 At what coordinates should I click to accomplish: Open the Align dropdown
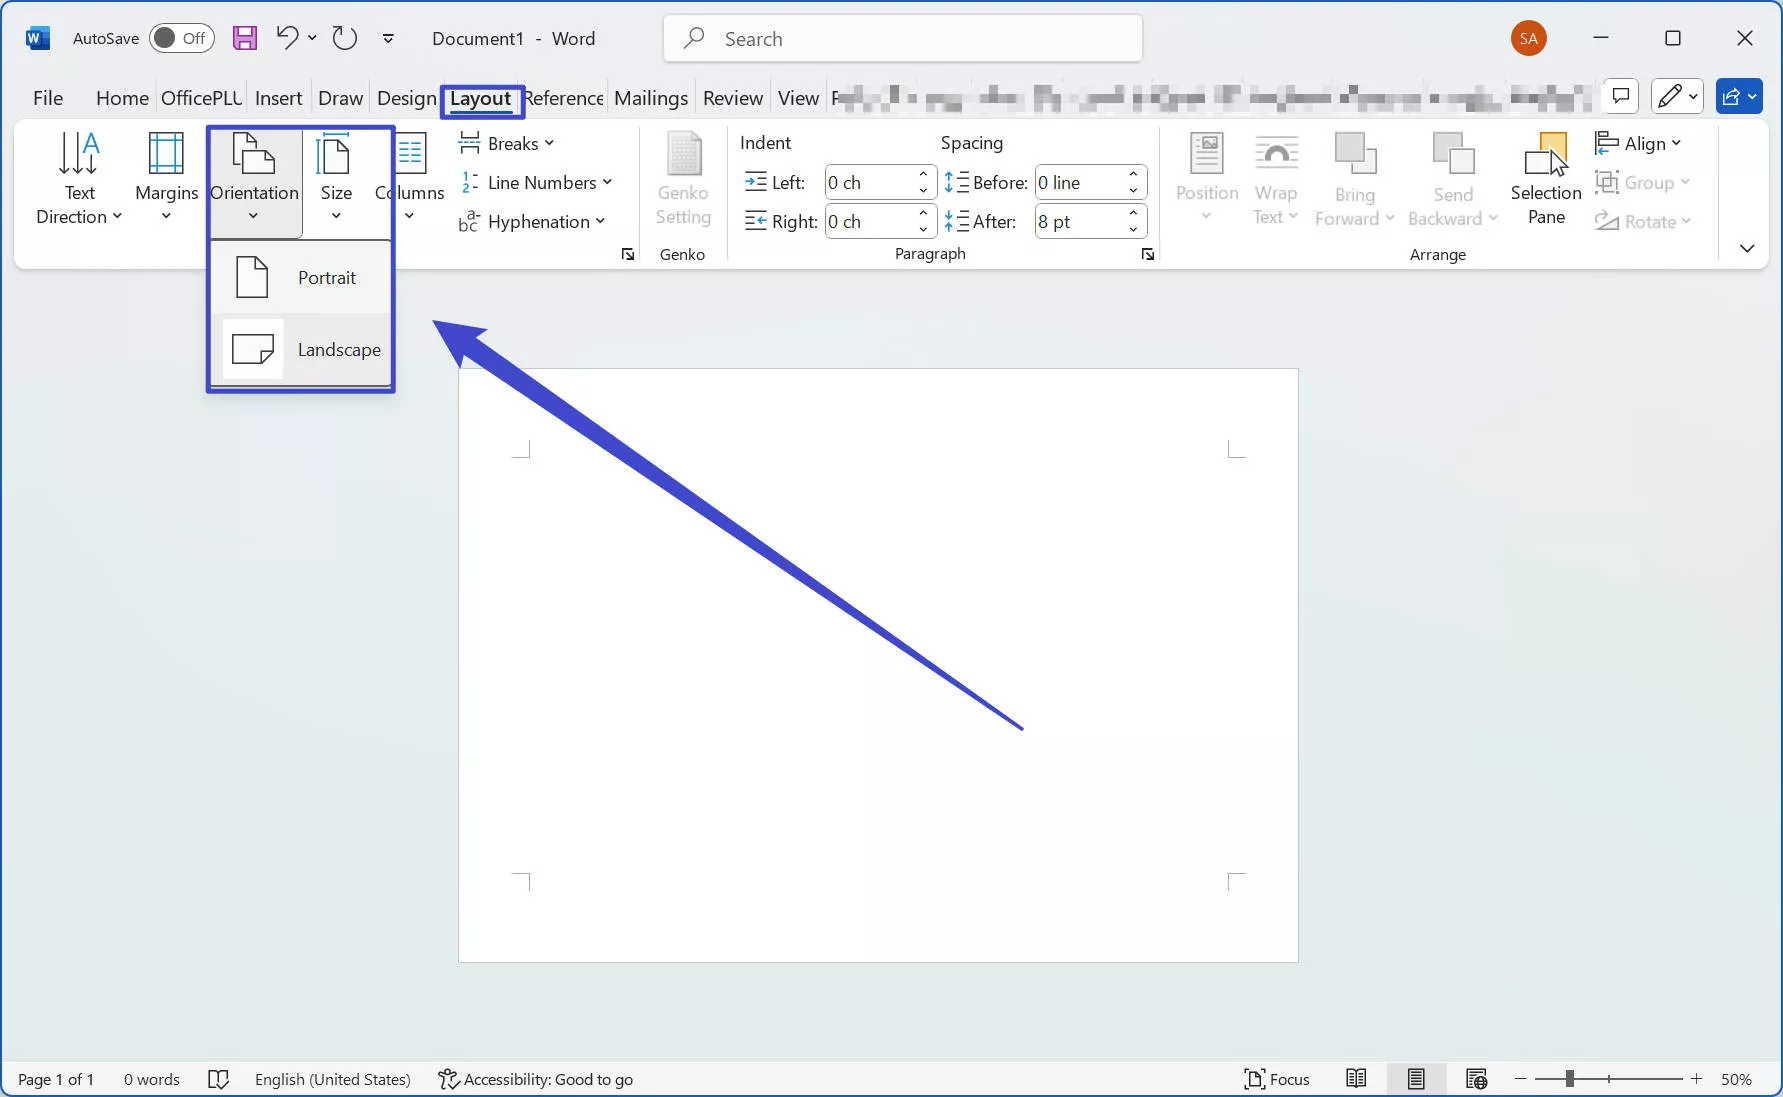click(x=1638, y=143)
